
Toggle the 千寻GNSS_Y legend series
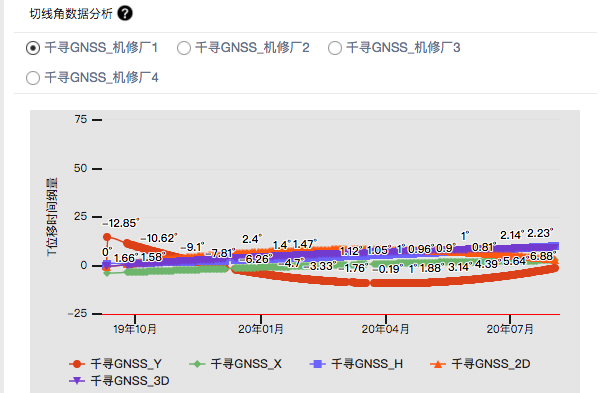115,364
